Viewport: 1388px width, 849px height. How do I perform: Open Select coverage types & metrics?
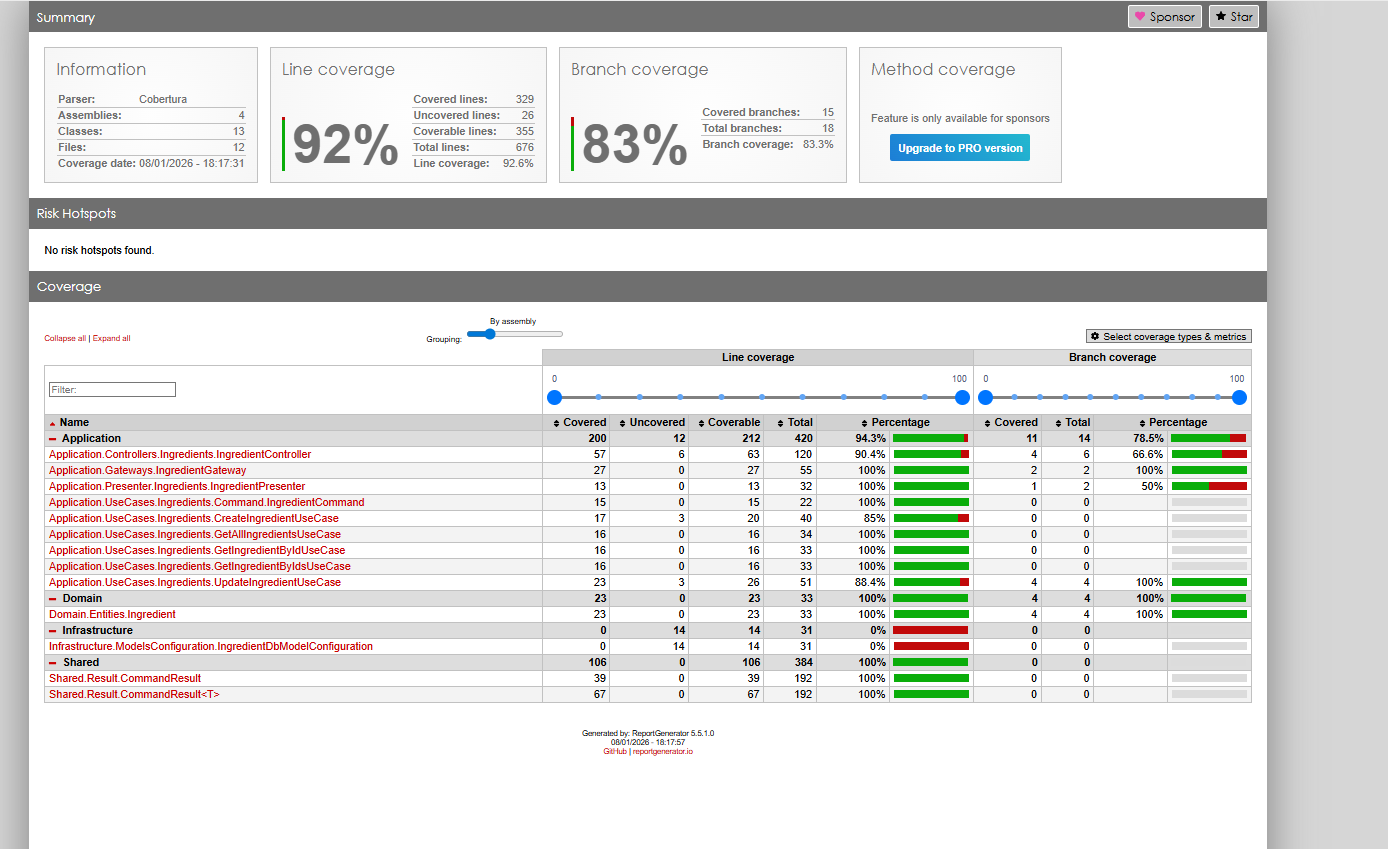tap(1168, 337)
